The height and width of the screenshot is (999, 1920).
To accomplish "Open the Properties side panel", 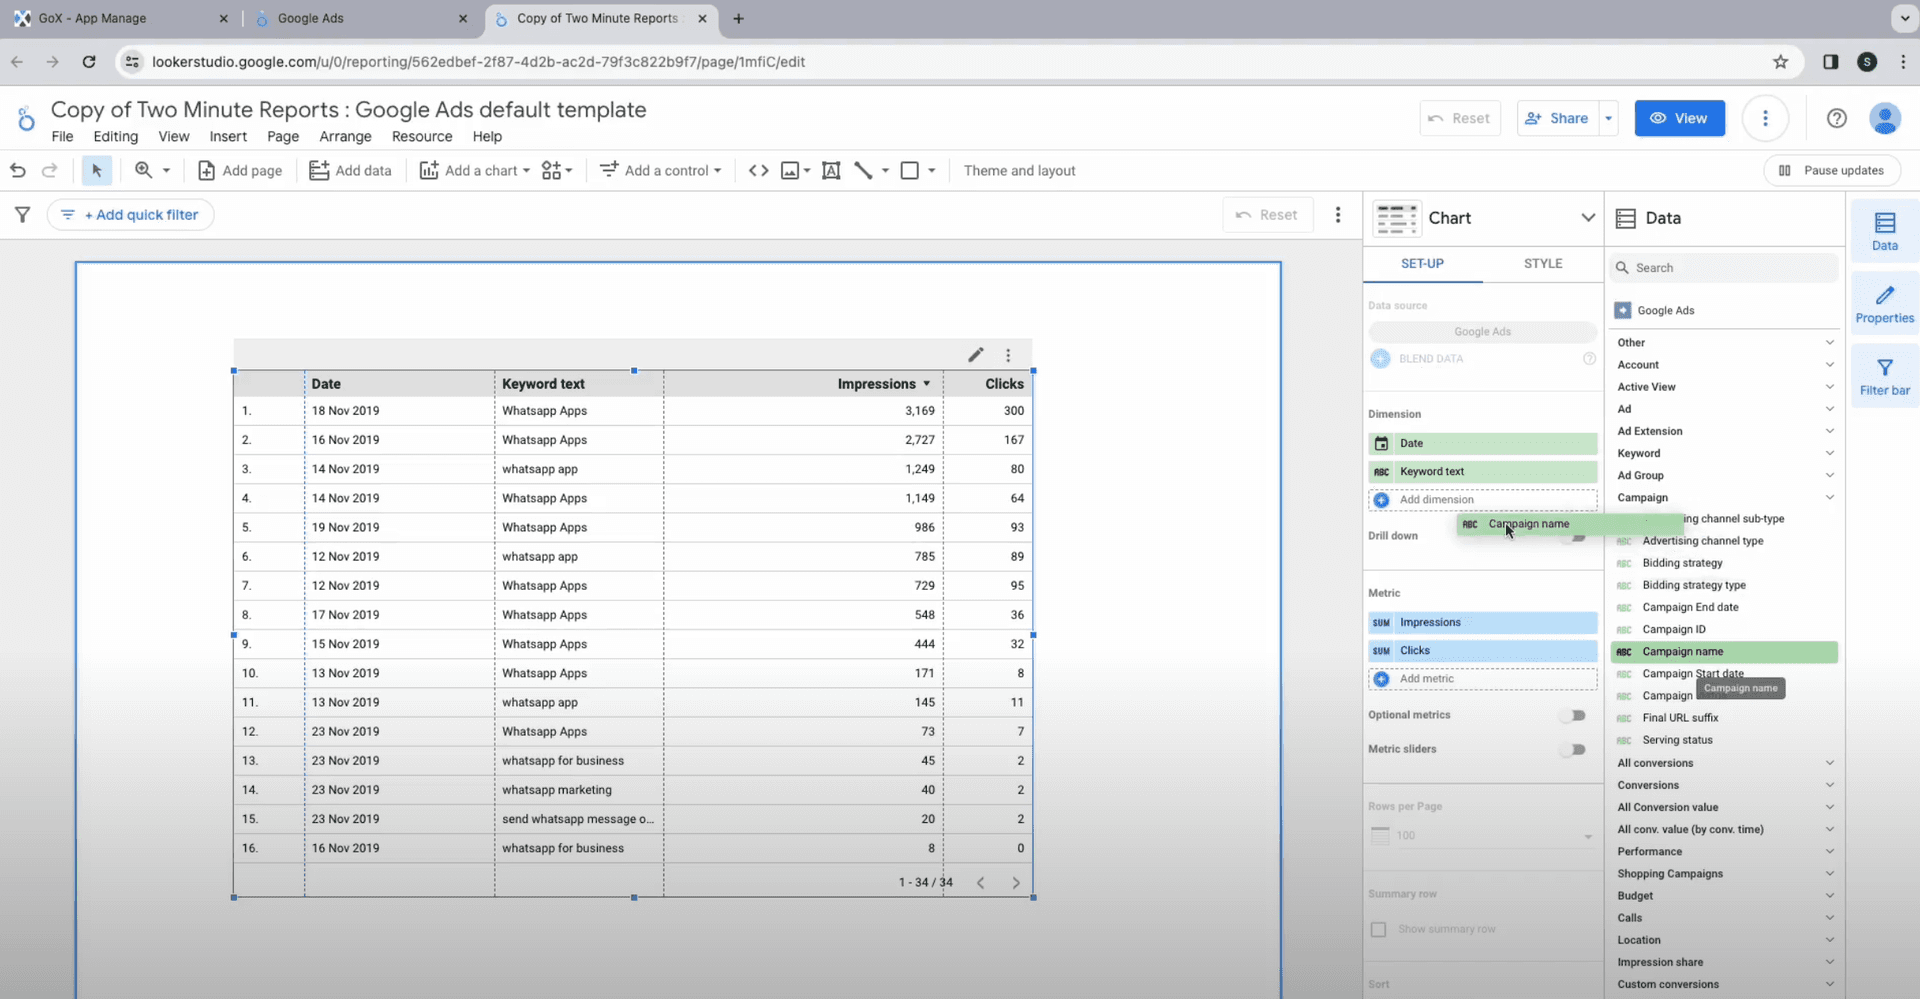I will coord(1885,304).
